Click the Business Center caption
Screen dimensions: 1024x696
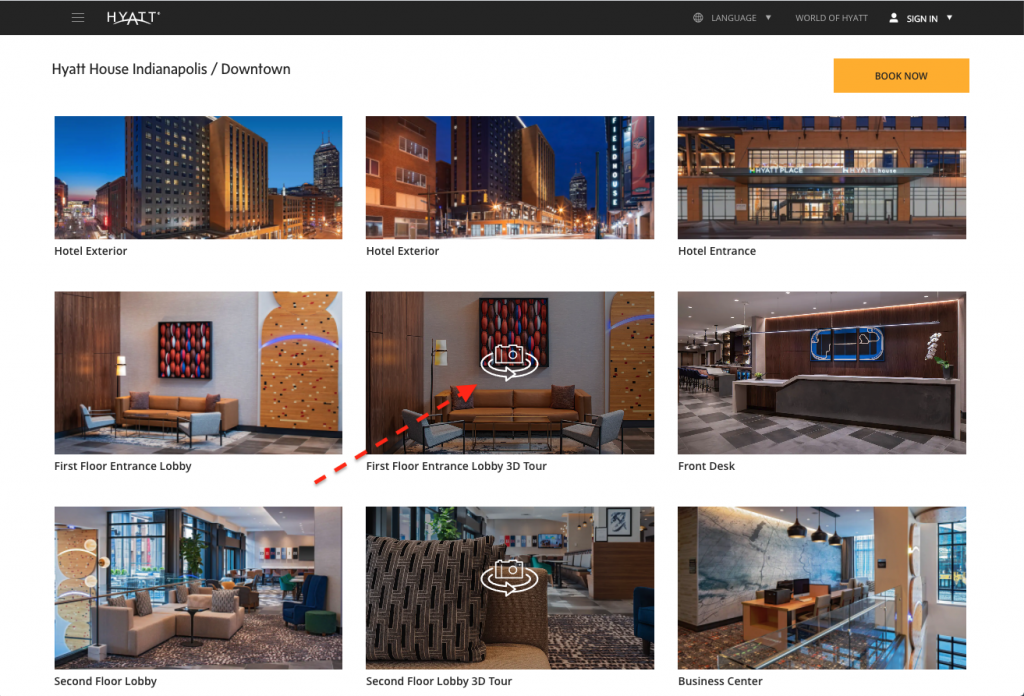pos(720,681)
